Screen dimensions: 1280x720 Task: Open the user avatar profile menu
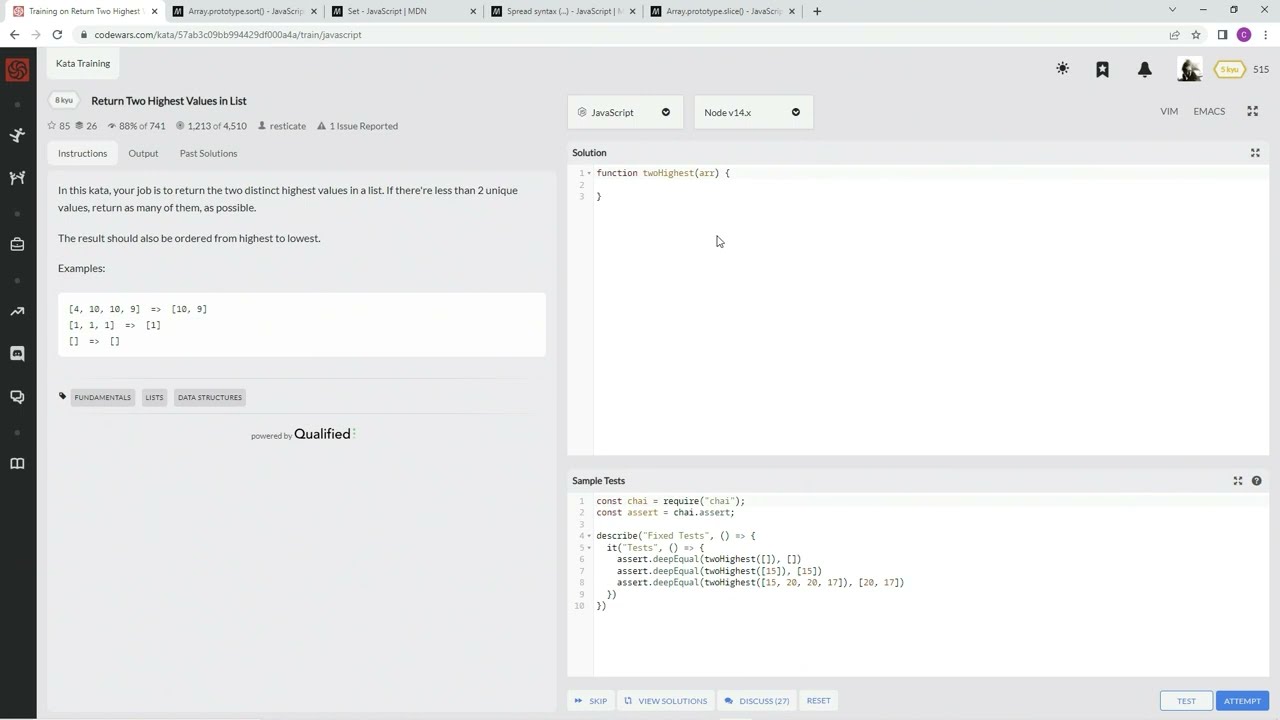click(x=1189, y=69)
